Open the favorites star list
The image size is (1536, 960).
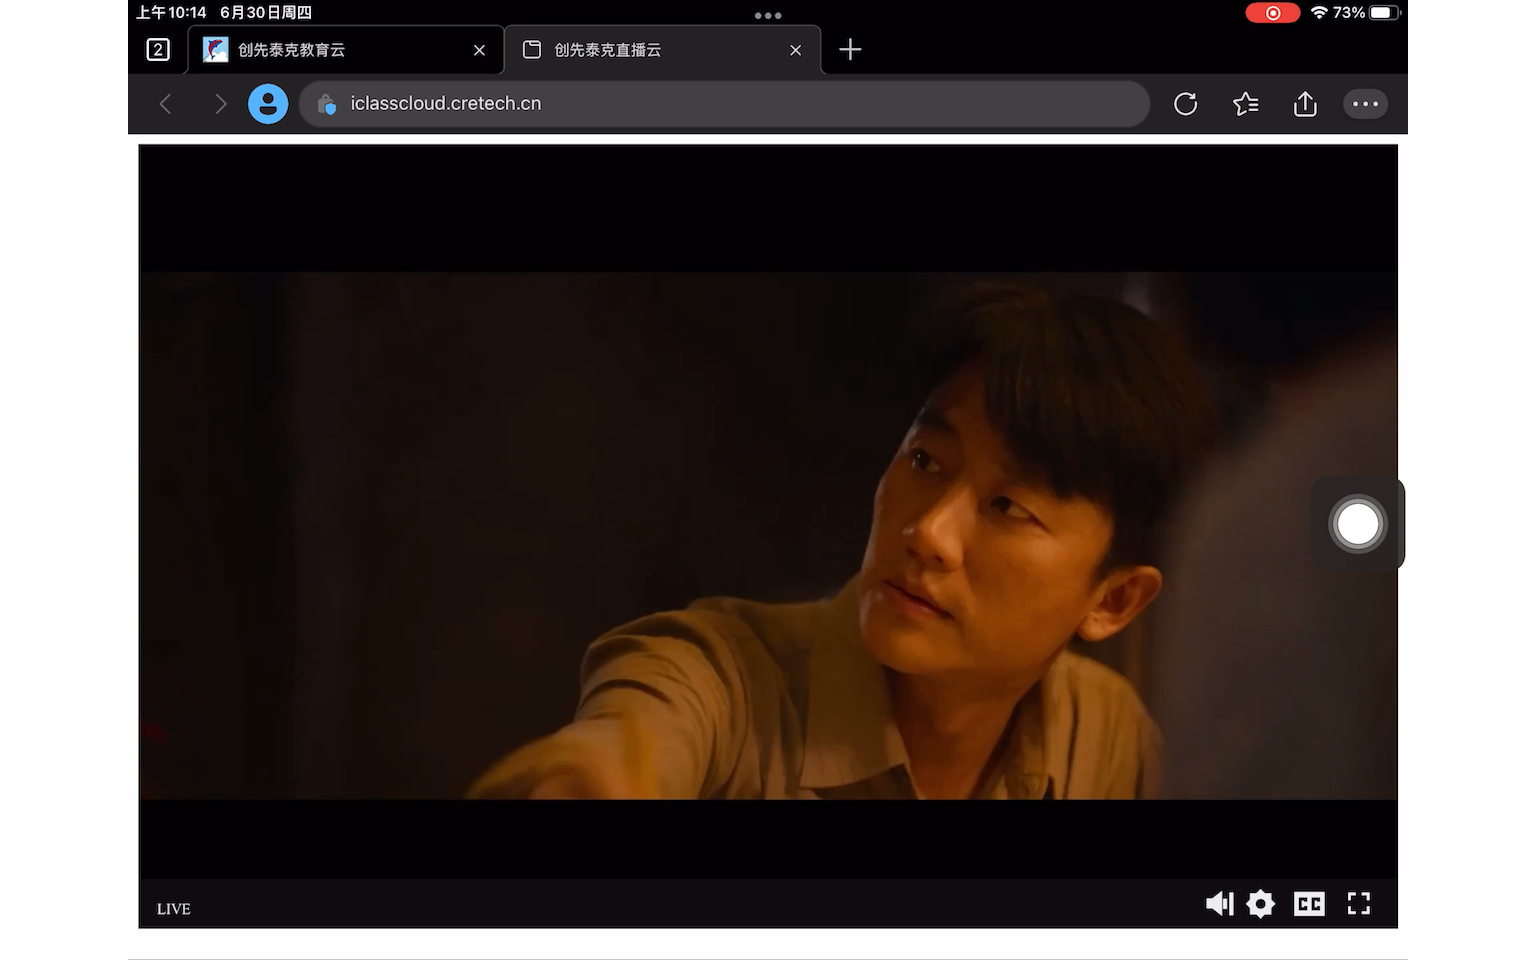1245,104
